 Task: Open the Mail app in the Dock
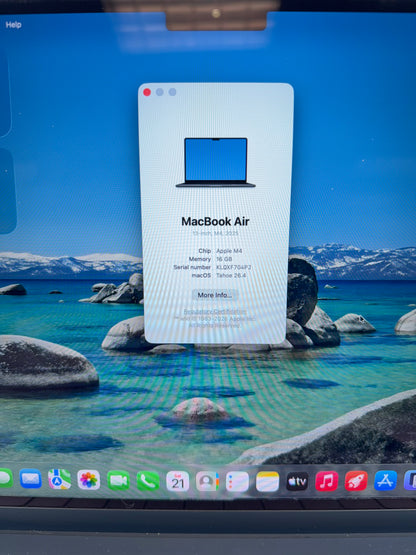pyautogui.click(x=30, y=479)
